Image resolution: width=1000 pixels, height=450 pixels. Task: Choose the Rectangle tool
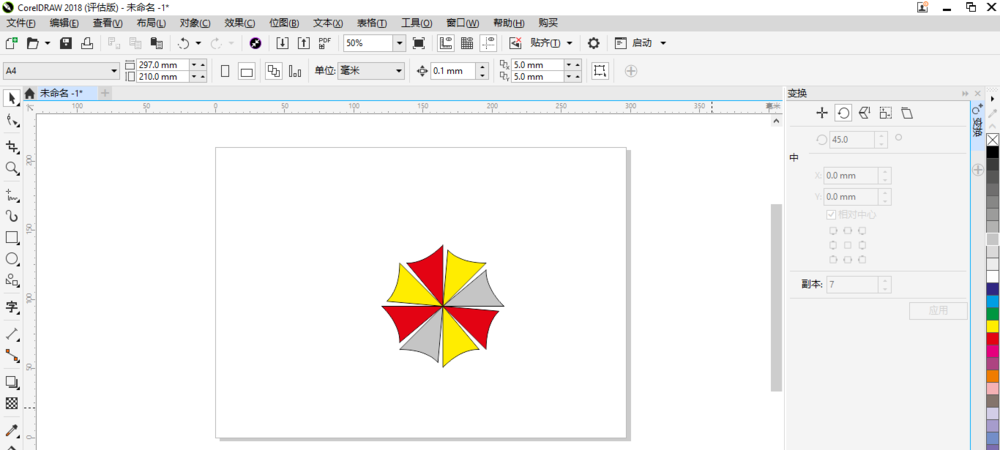coord(11,237)
